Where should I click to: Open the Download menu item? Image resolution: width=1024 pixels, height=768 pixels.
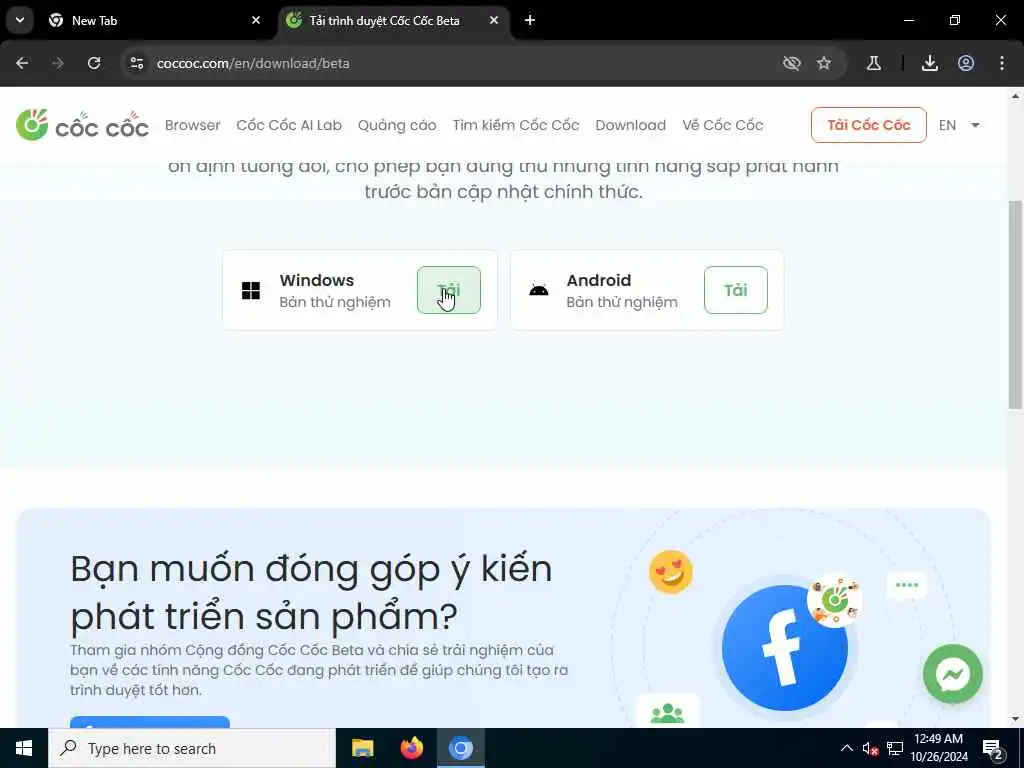[x=630, y=125]
